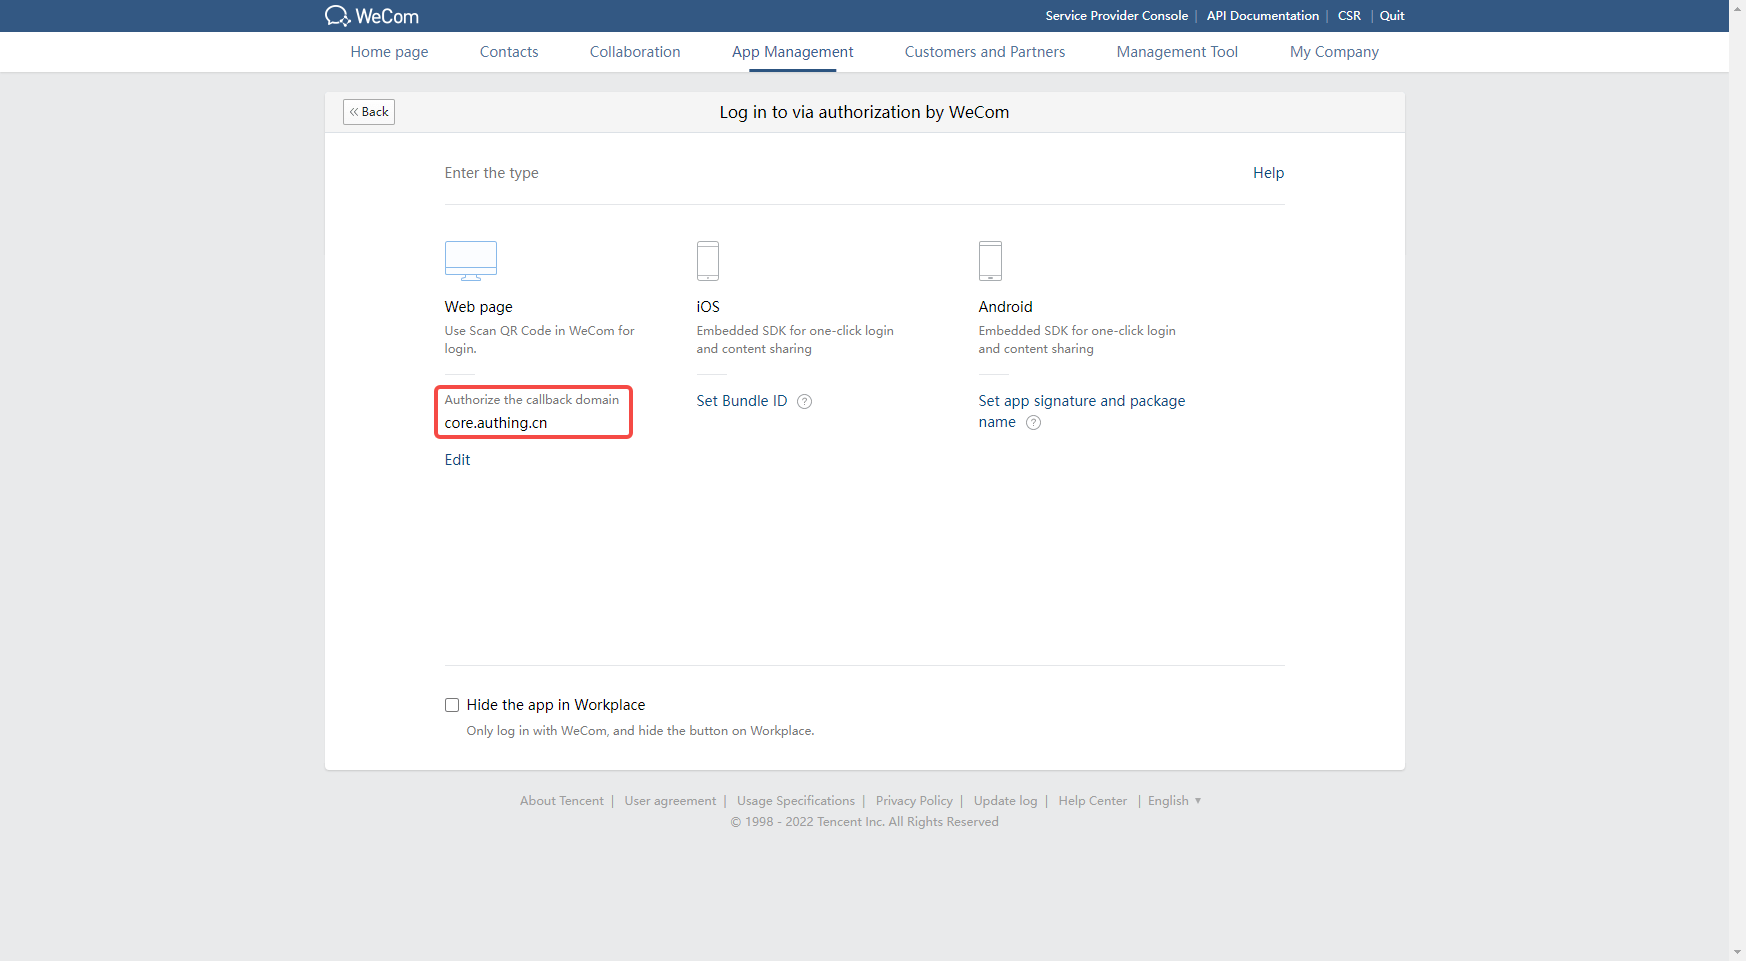
Task: Click the scrollbar down arrow
Action: pyautogui.click(x=1737, y=952)
